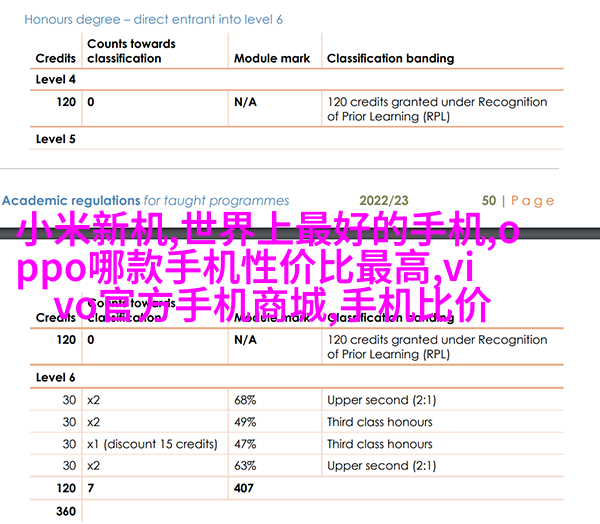Click the 'Honours degree – direct entrant into level 6' heading
This screenshot has height=524, width=600.
pos(153,20)
